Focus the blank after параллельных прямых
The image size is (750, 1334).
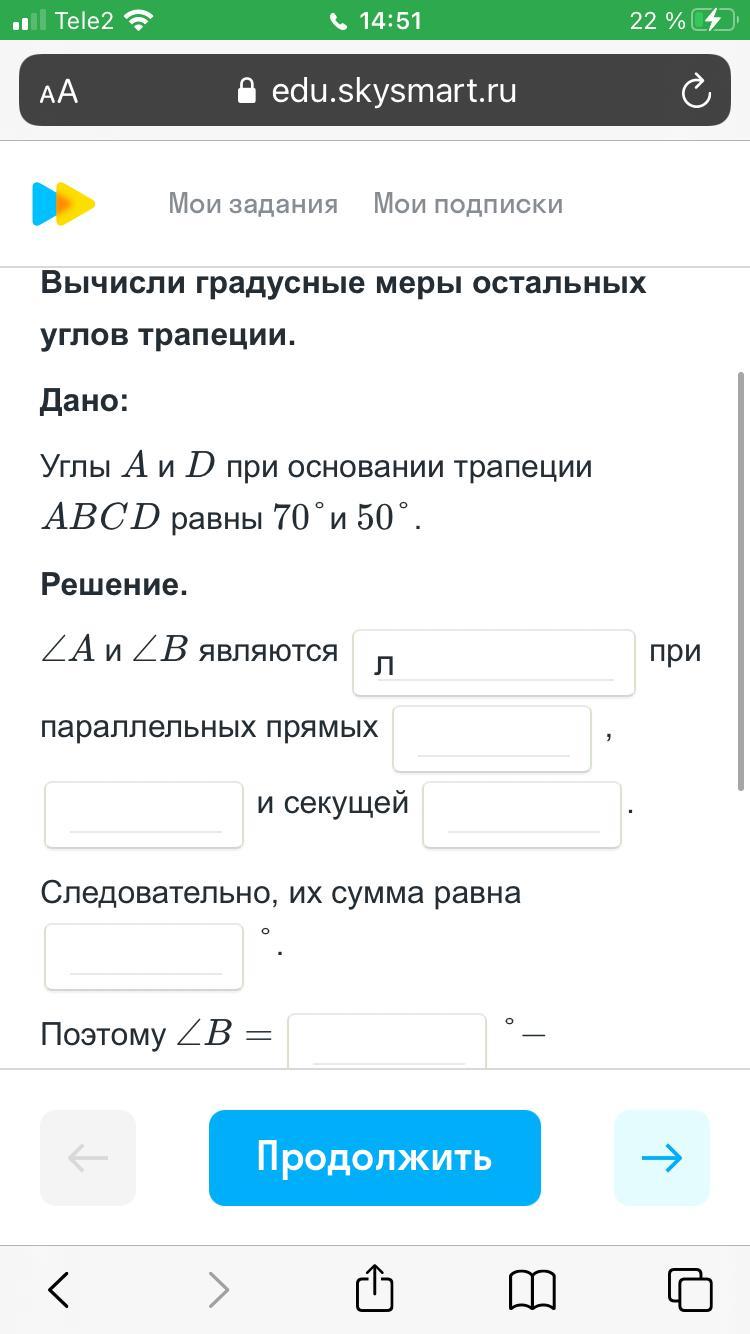click(492, 738)
